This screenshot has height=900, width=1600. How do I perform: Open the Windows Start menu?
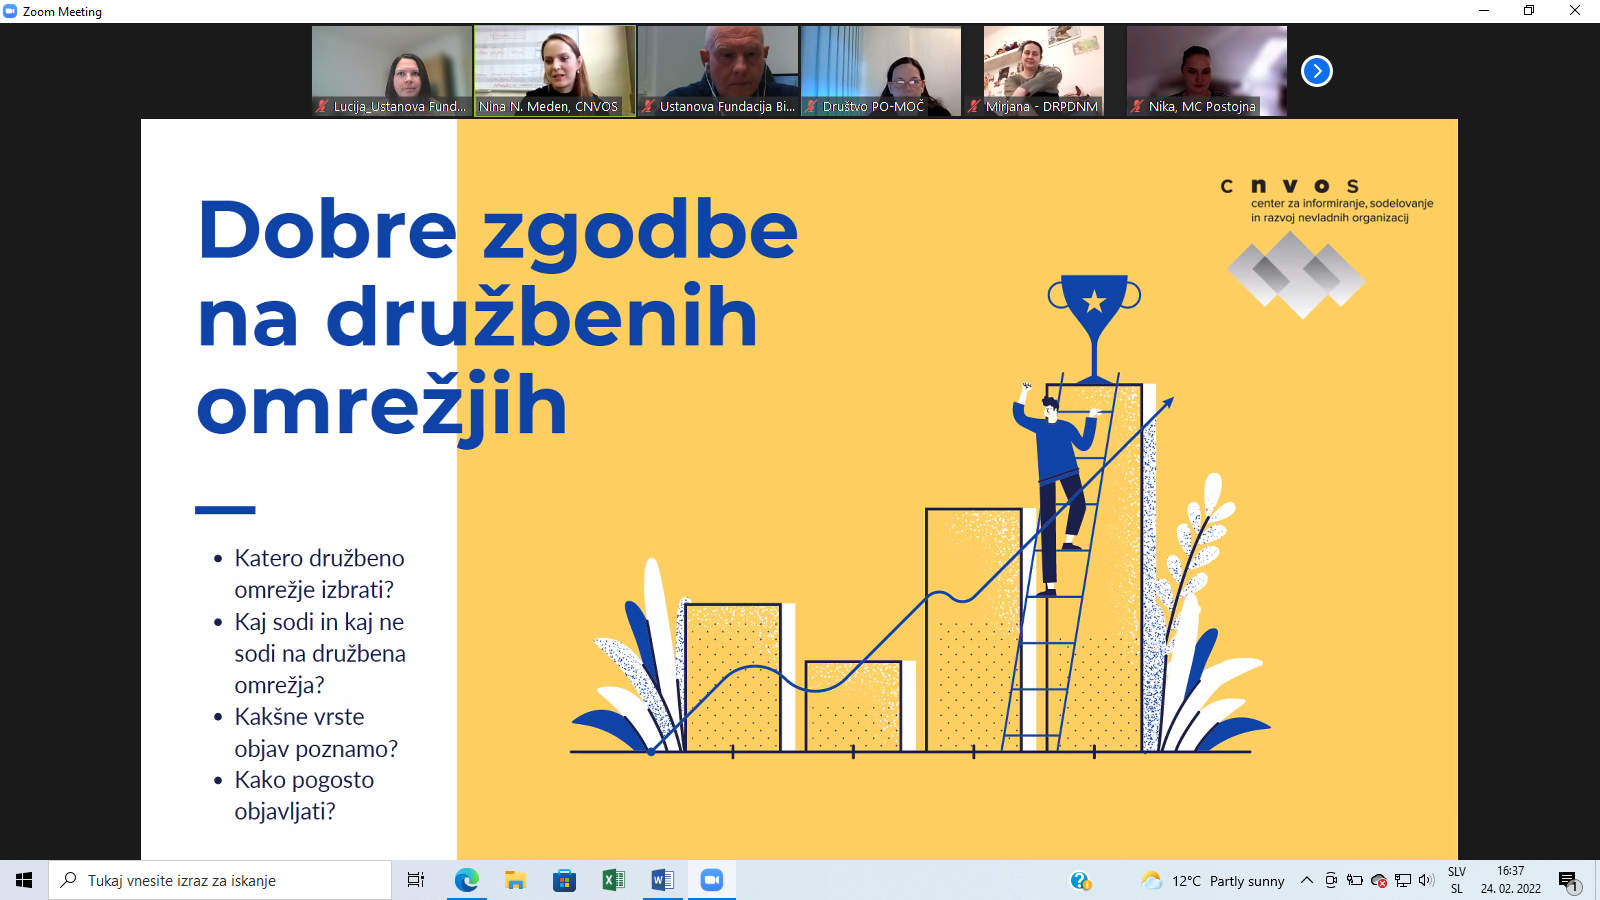(x=24, y=880)
